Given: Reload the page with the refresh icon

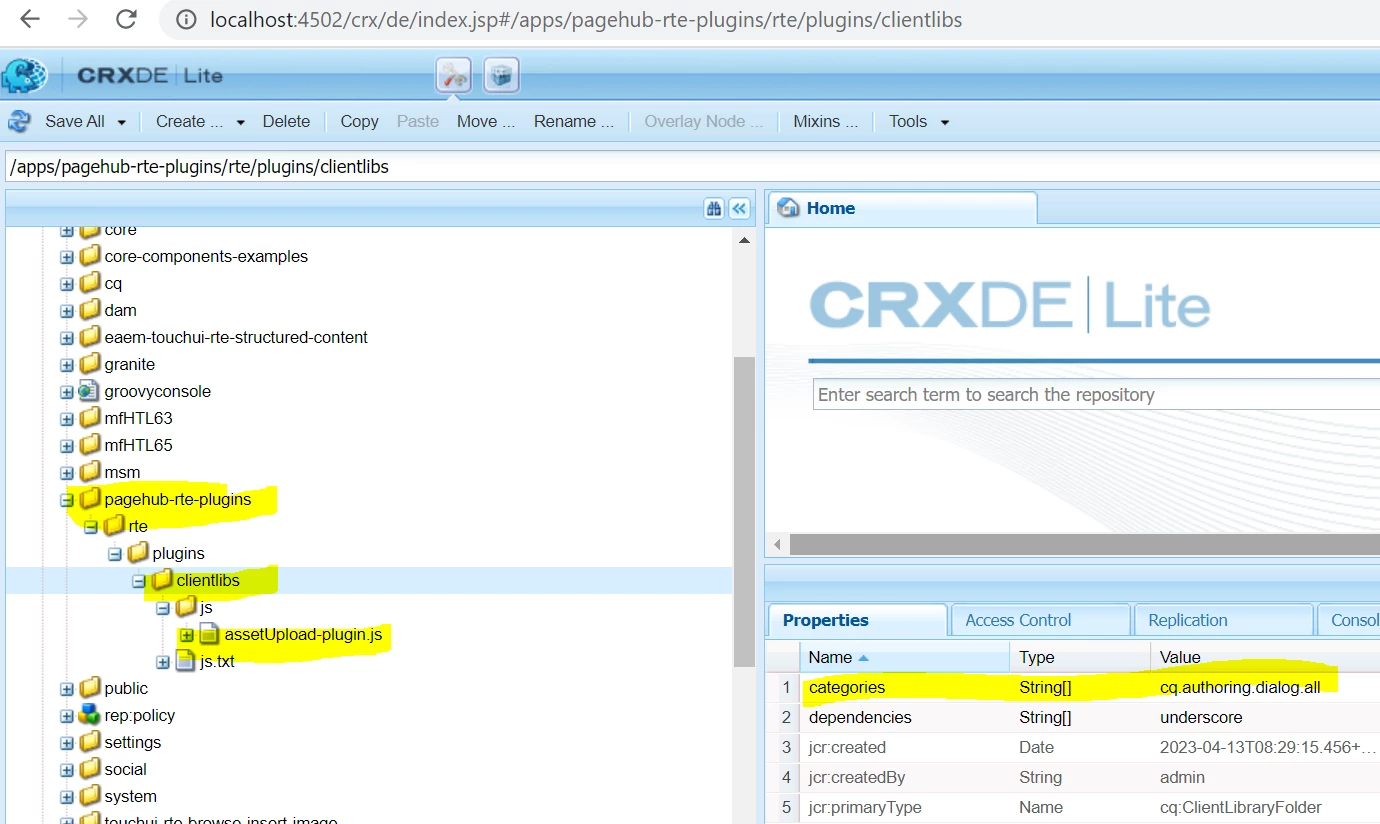Looking at the screenshot, I should coord(126,19).
